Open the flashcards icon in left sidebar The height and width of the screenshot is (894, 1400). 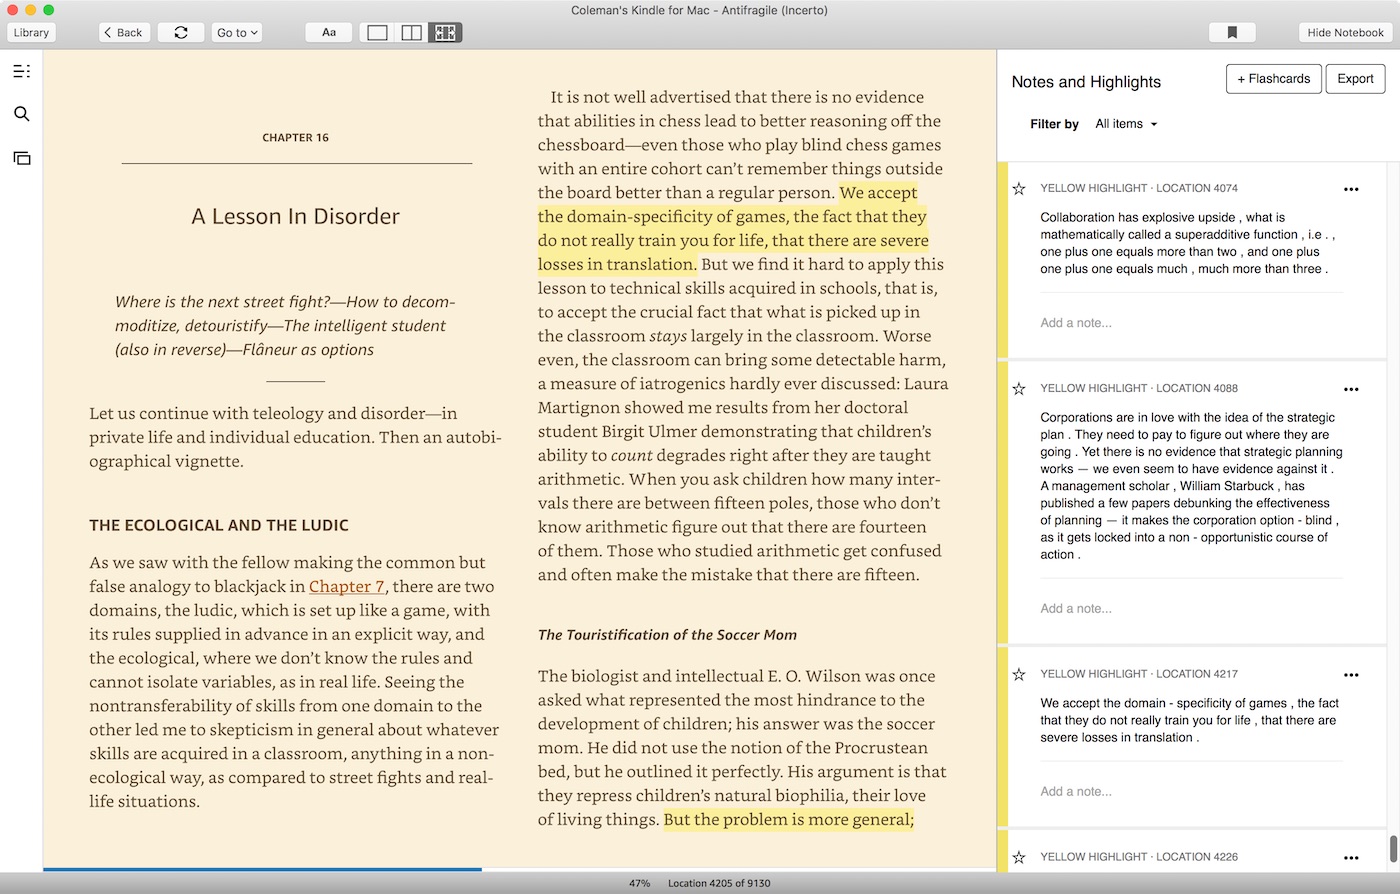point(21,158)
